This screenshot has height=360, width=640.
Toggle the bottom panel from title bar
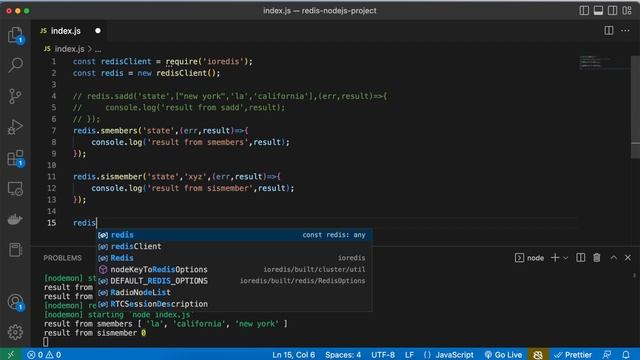click(598, 11)
